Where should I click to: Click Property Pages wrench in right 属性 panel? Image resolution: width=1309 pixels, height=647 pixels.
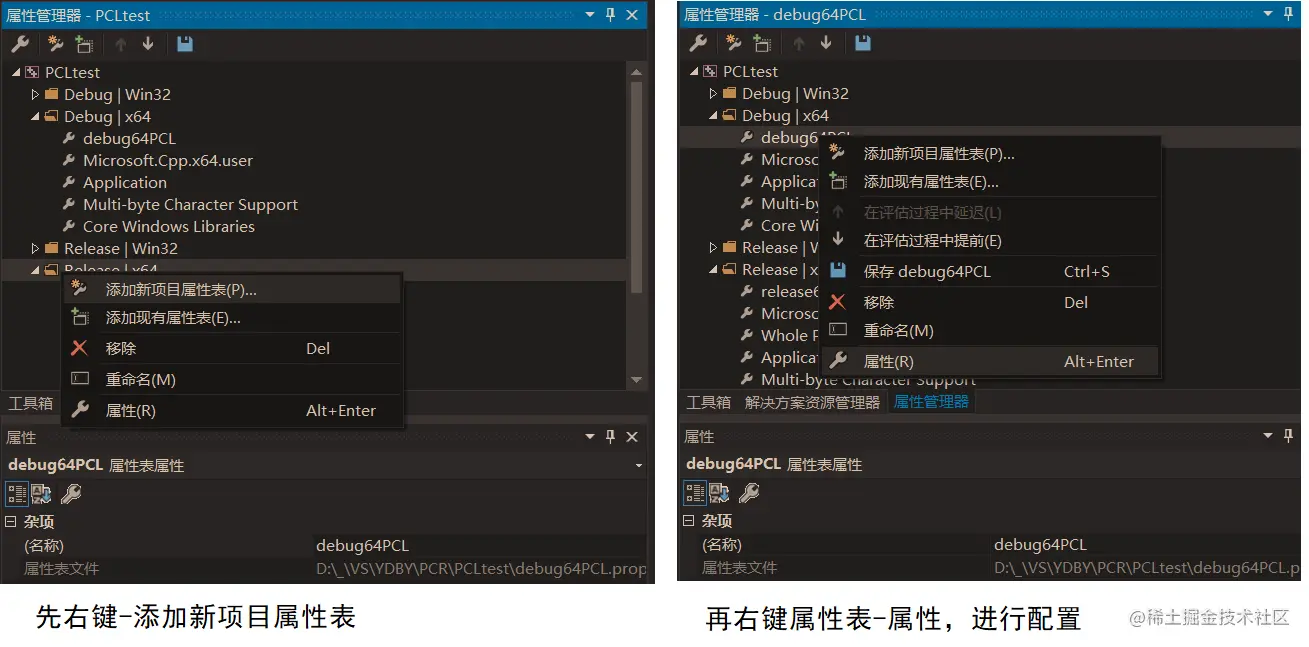[x=749, y=492]
